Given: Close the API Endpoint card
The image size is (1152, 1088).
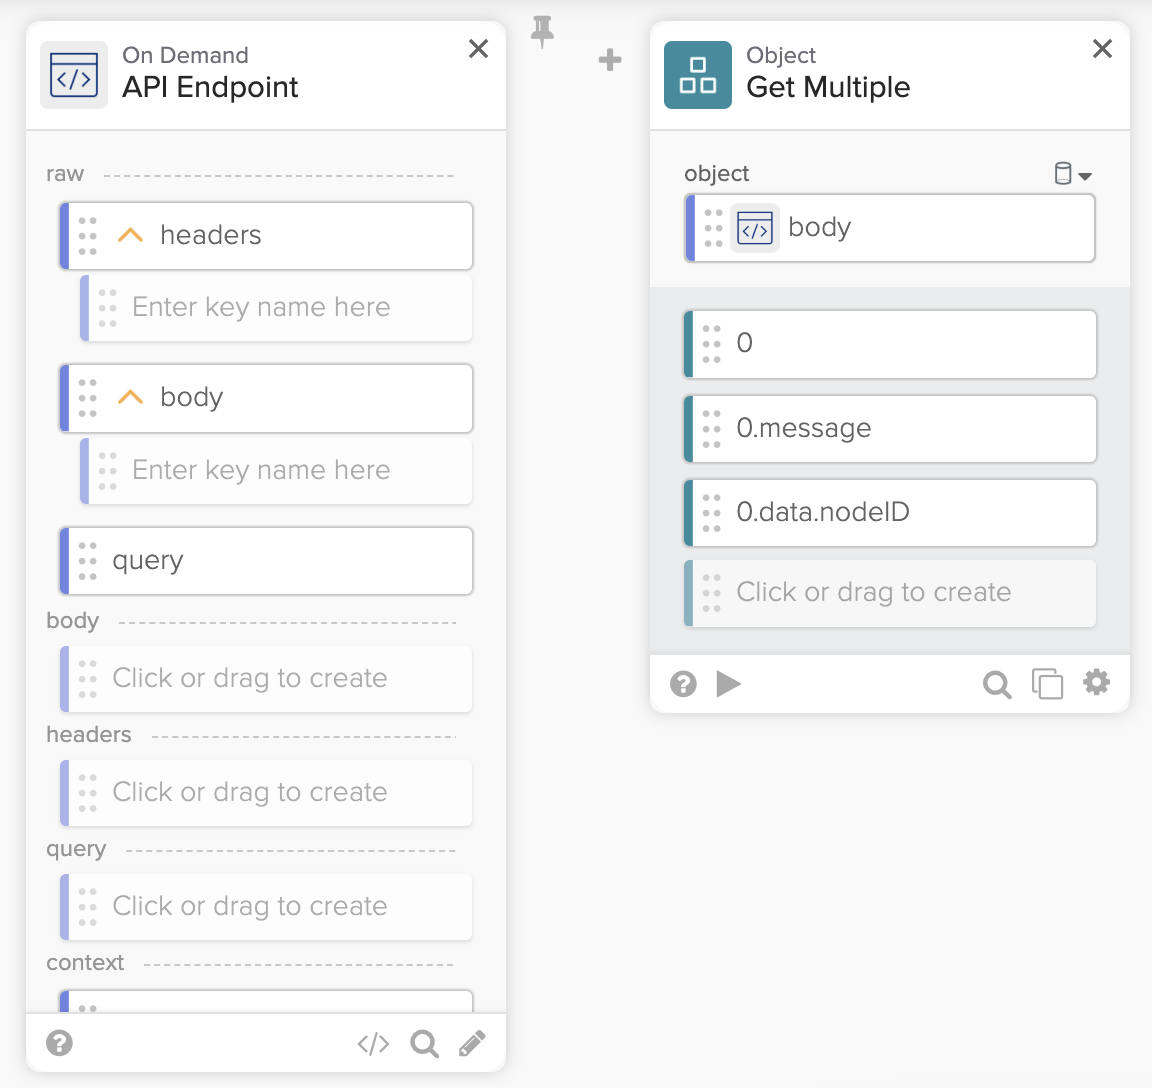Looking at the screenshot, I should point(479,49).
